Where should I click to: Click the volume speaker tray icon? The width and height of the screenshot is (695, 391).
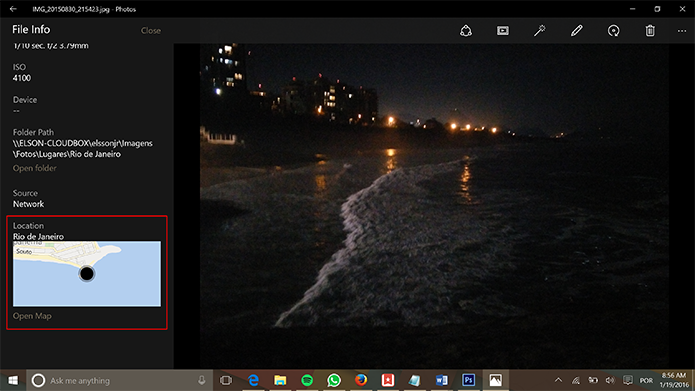pyautogui.click(x=610, y=380)
